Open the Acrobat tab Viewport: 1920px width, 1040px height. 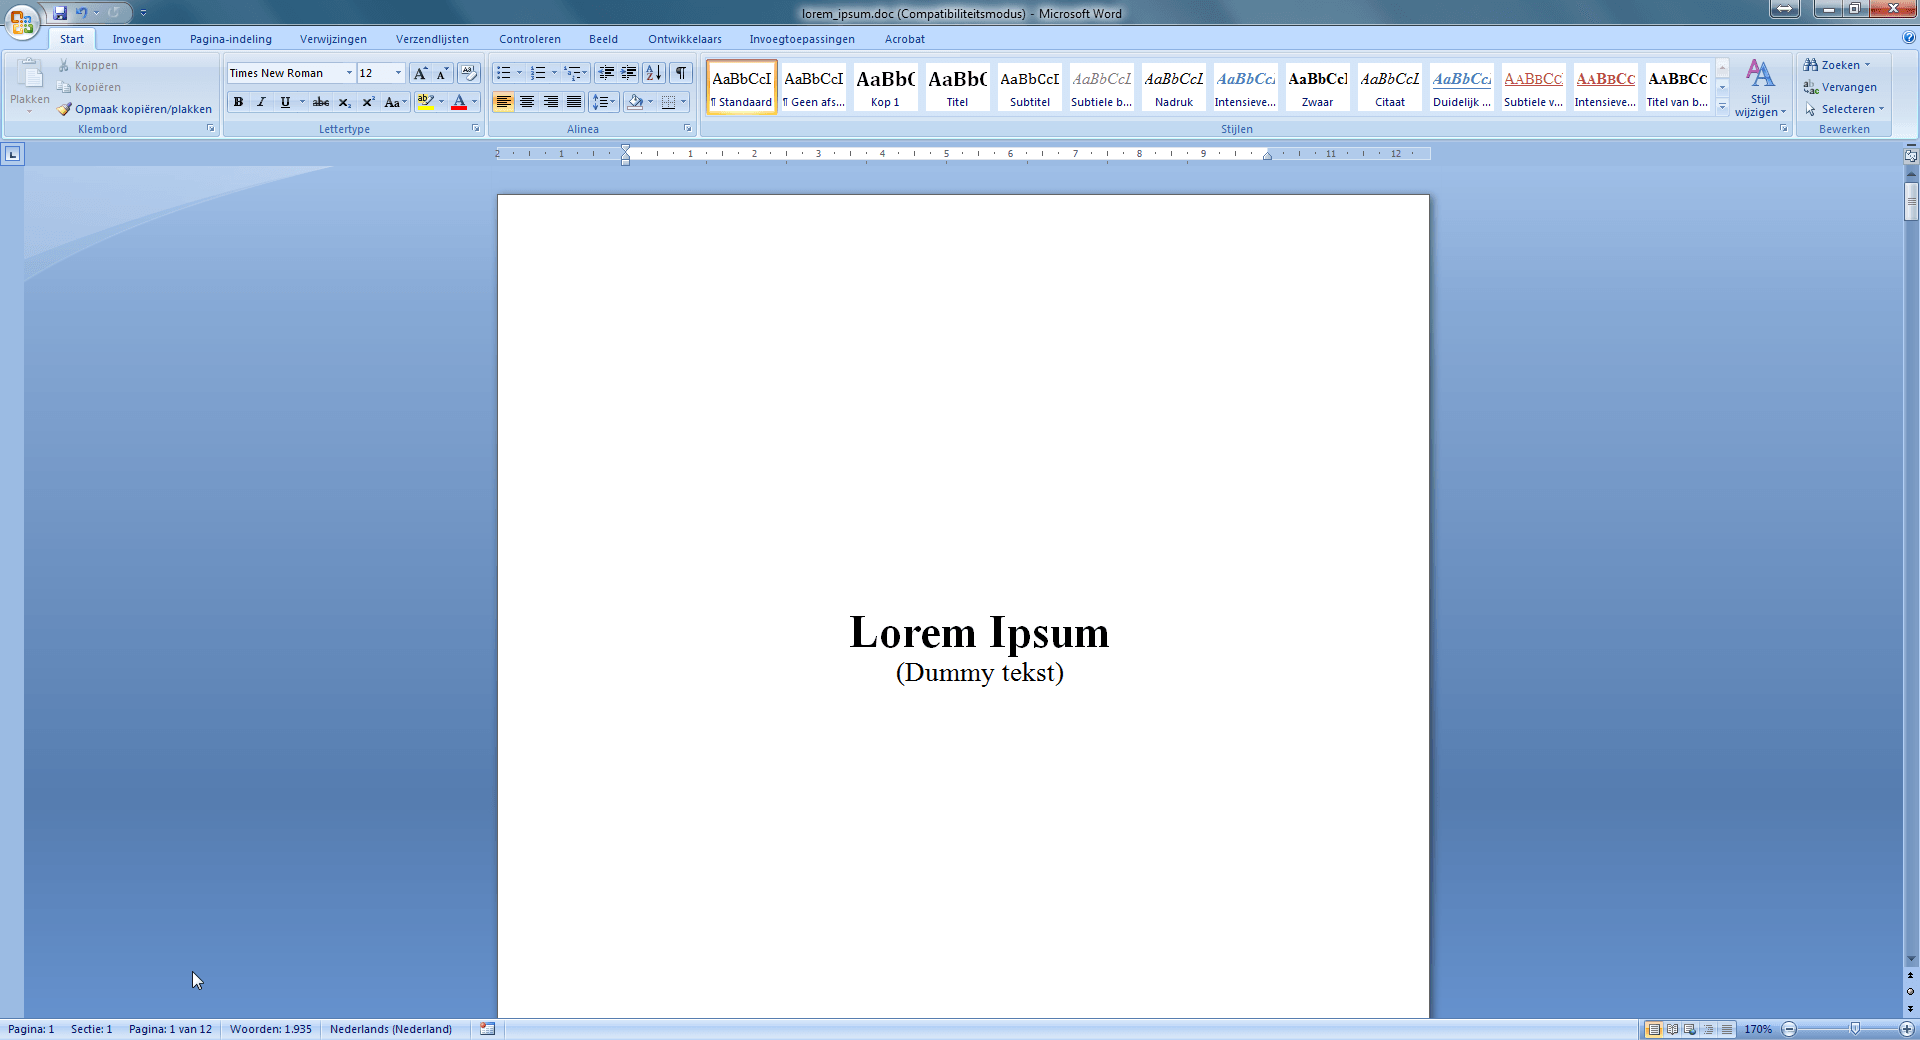pos(905,39)
